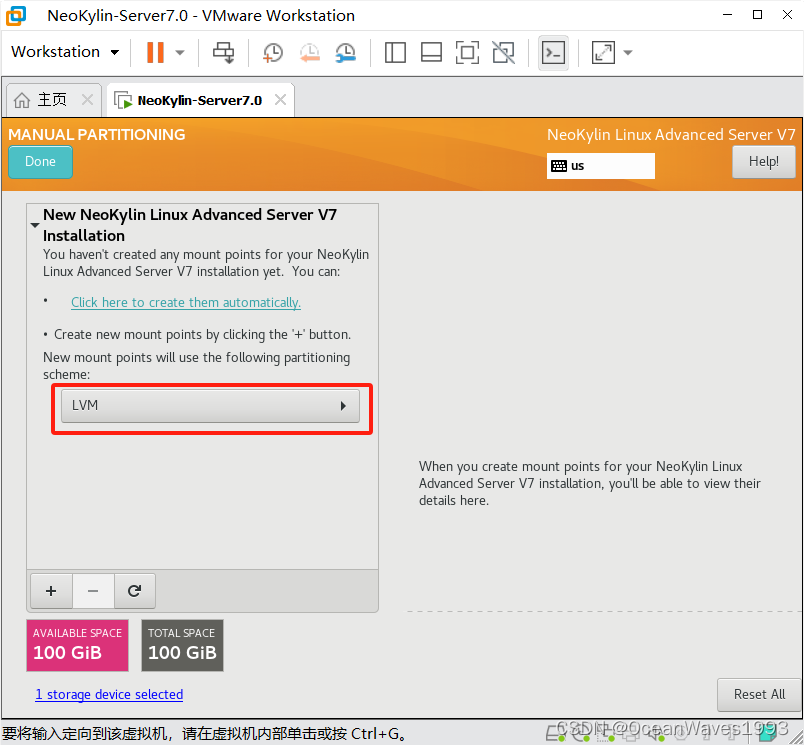Image resolution: width=804 pixels, height=745 pixels.
Task: Remove mount point with minus button
Action: click(x=93, y=591)
